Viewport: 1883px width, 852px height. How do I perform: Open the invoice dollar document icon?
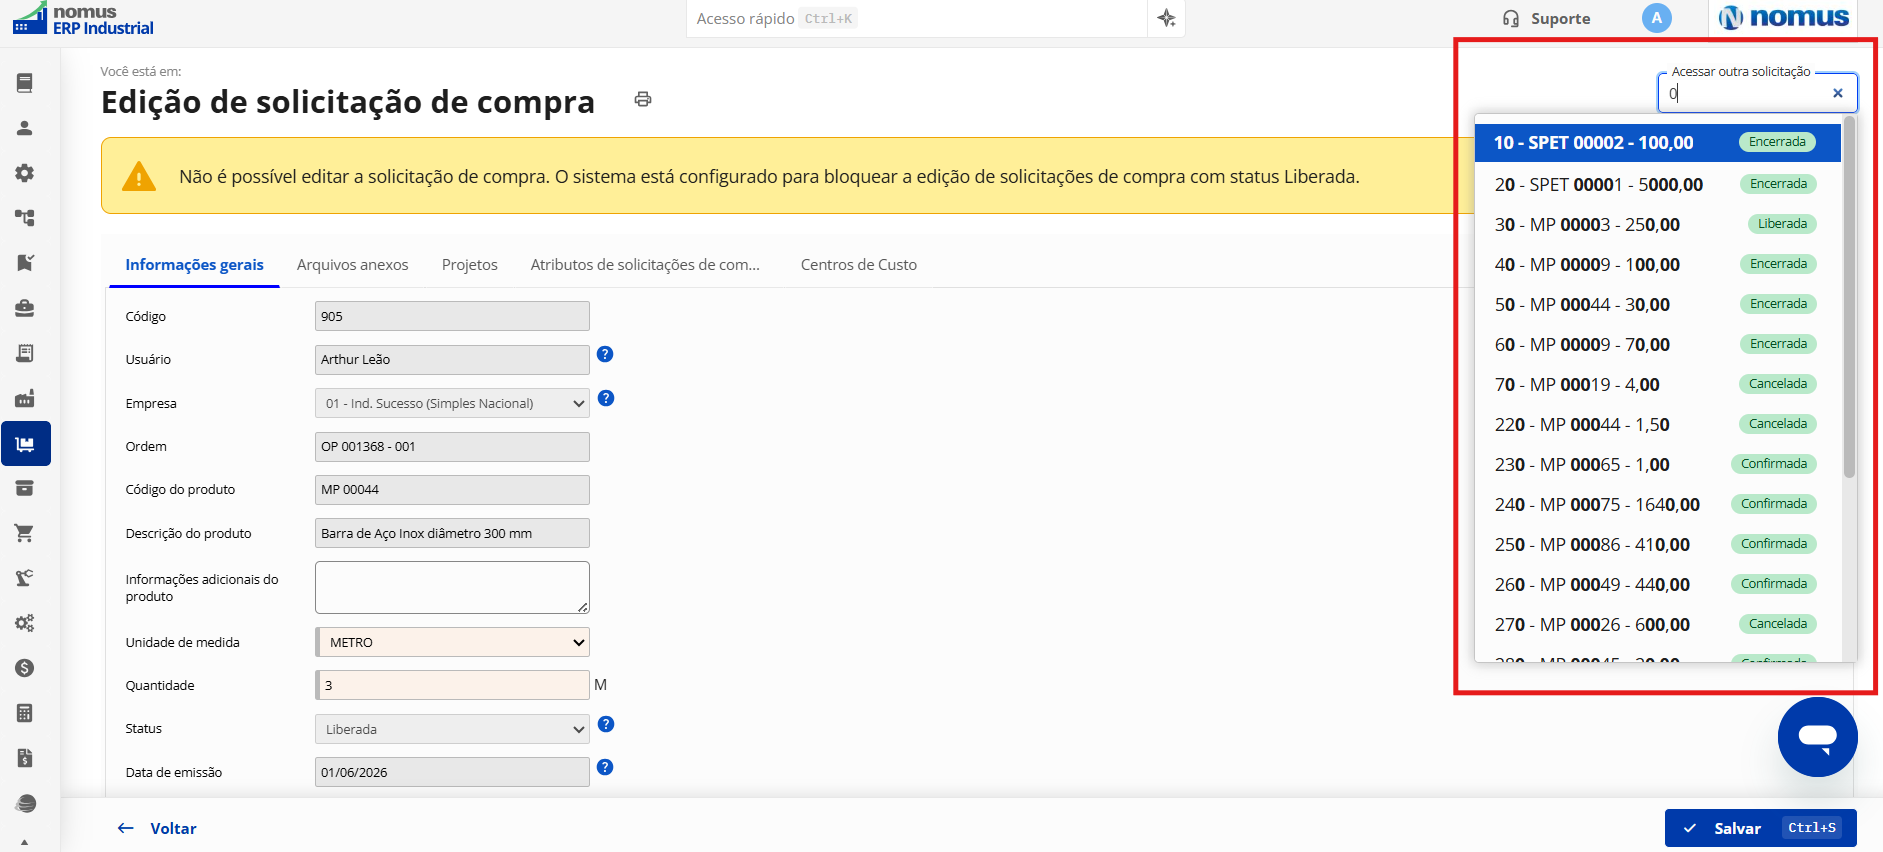[25, 758]
